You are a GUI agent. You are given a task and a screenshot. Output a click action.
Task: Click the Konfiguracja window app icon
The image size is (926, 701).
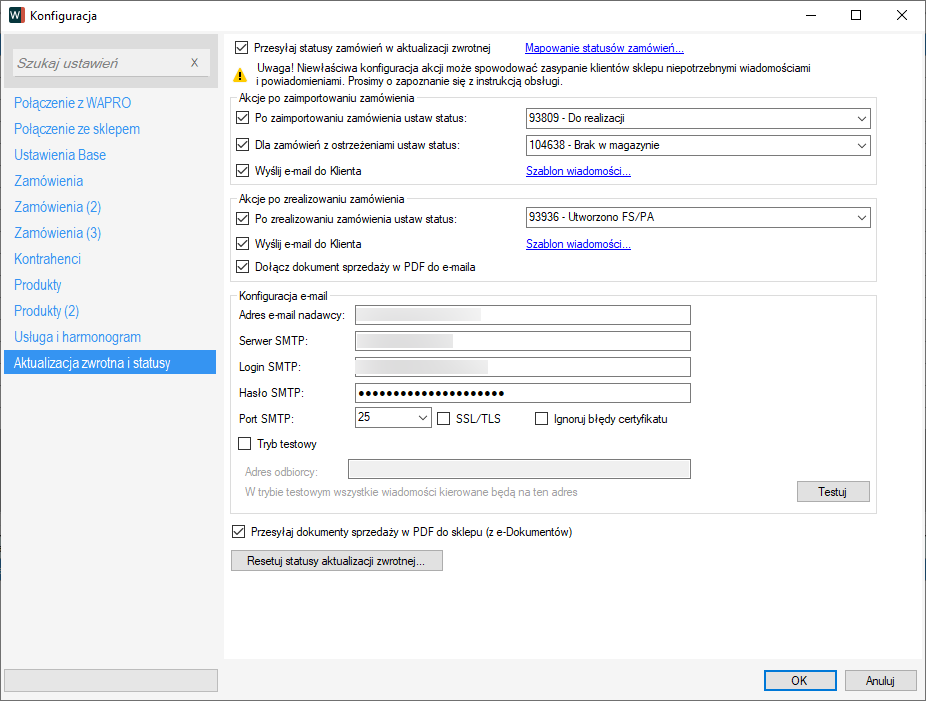coord(16,16)
